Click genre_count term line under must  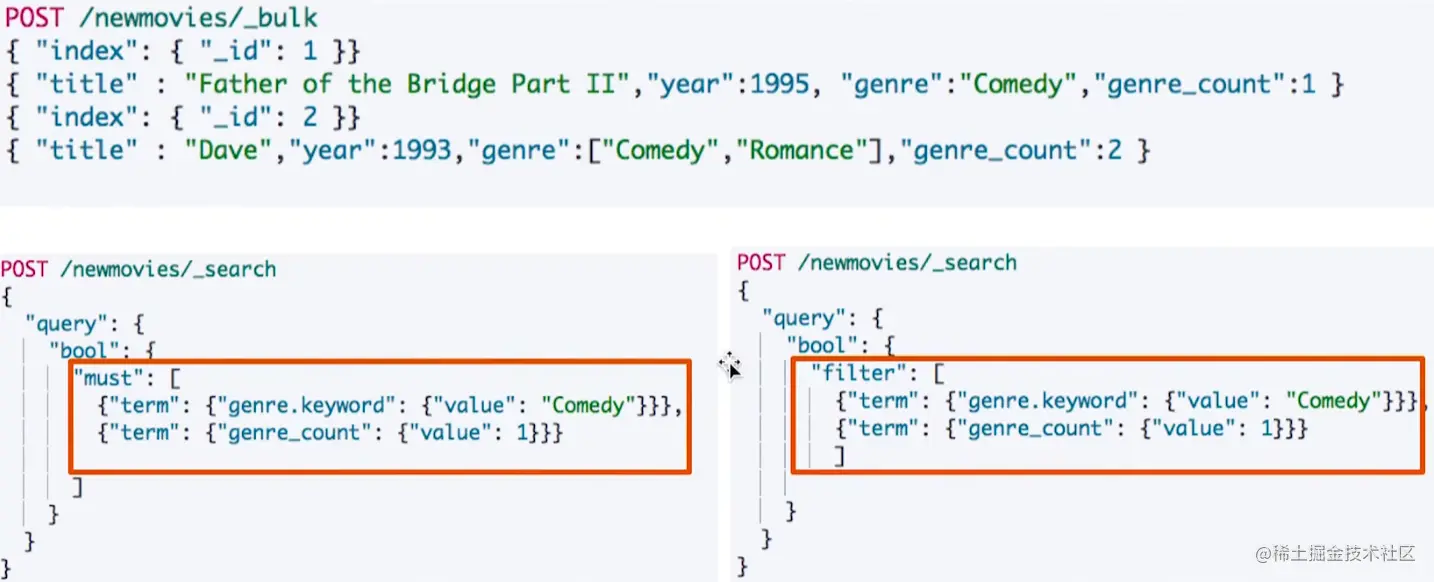(x=331, y=433)
